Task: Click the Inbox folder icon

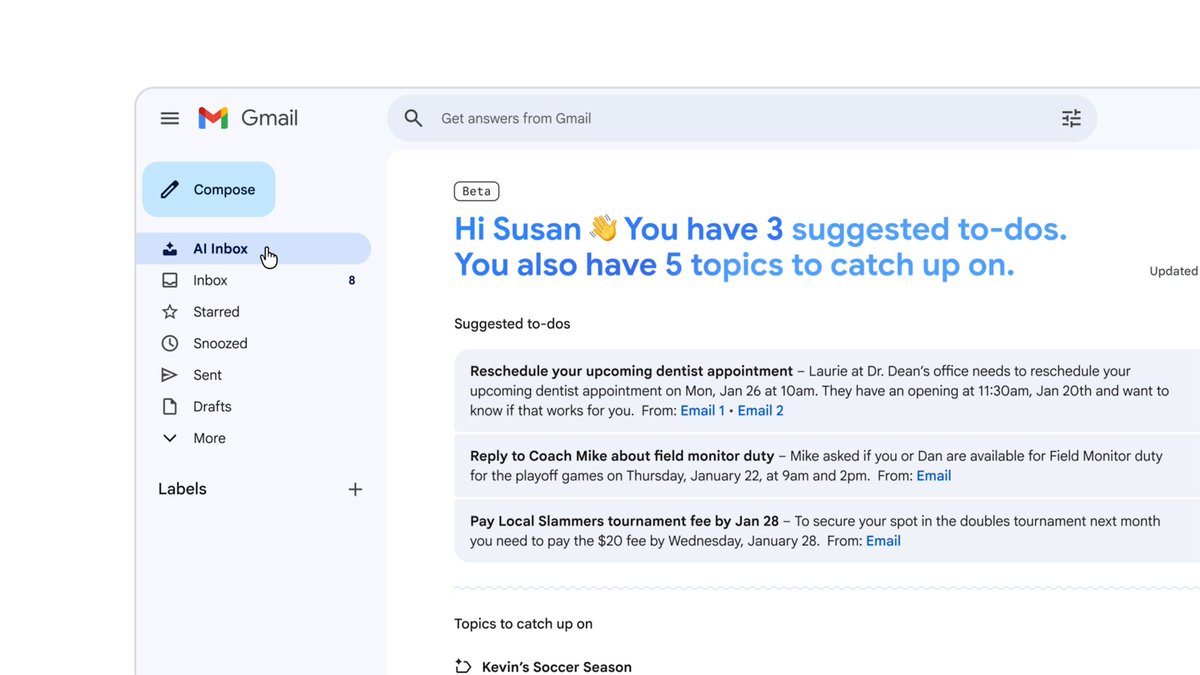Action: 170,281
